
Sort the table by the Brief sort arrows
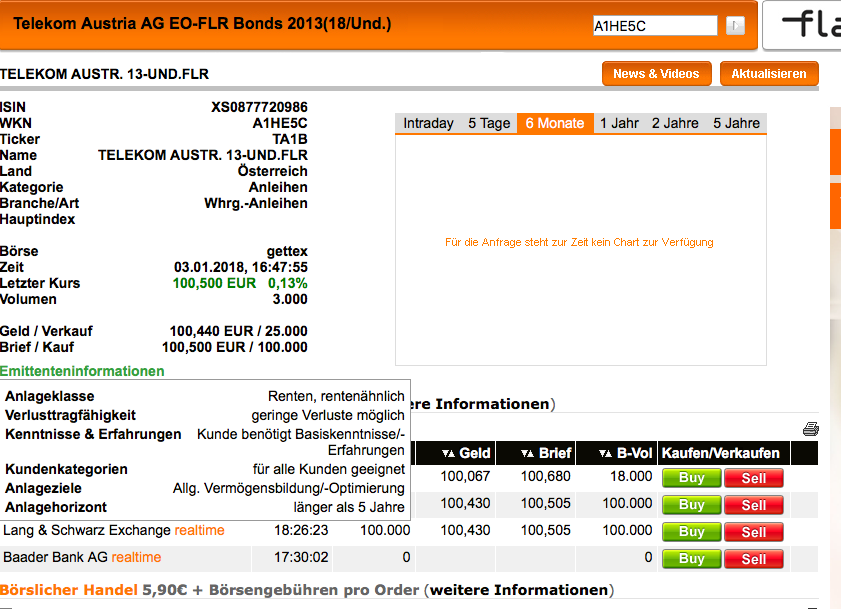click(x=527, y=453)
